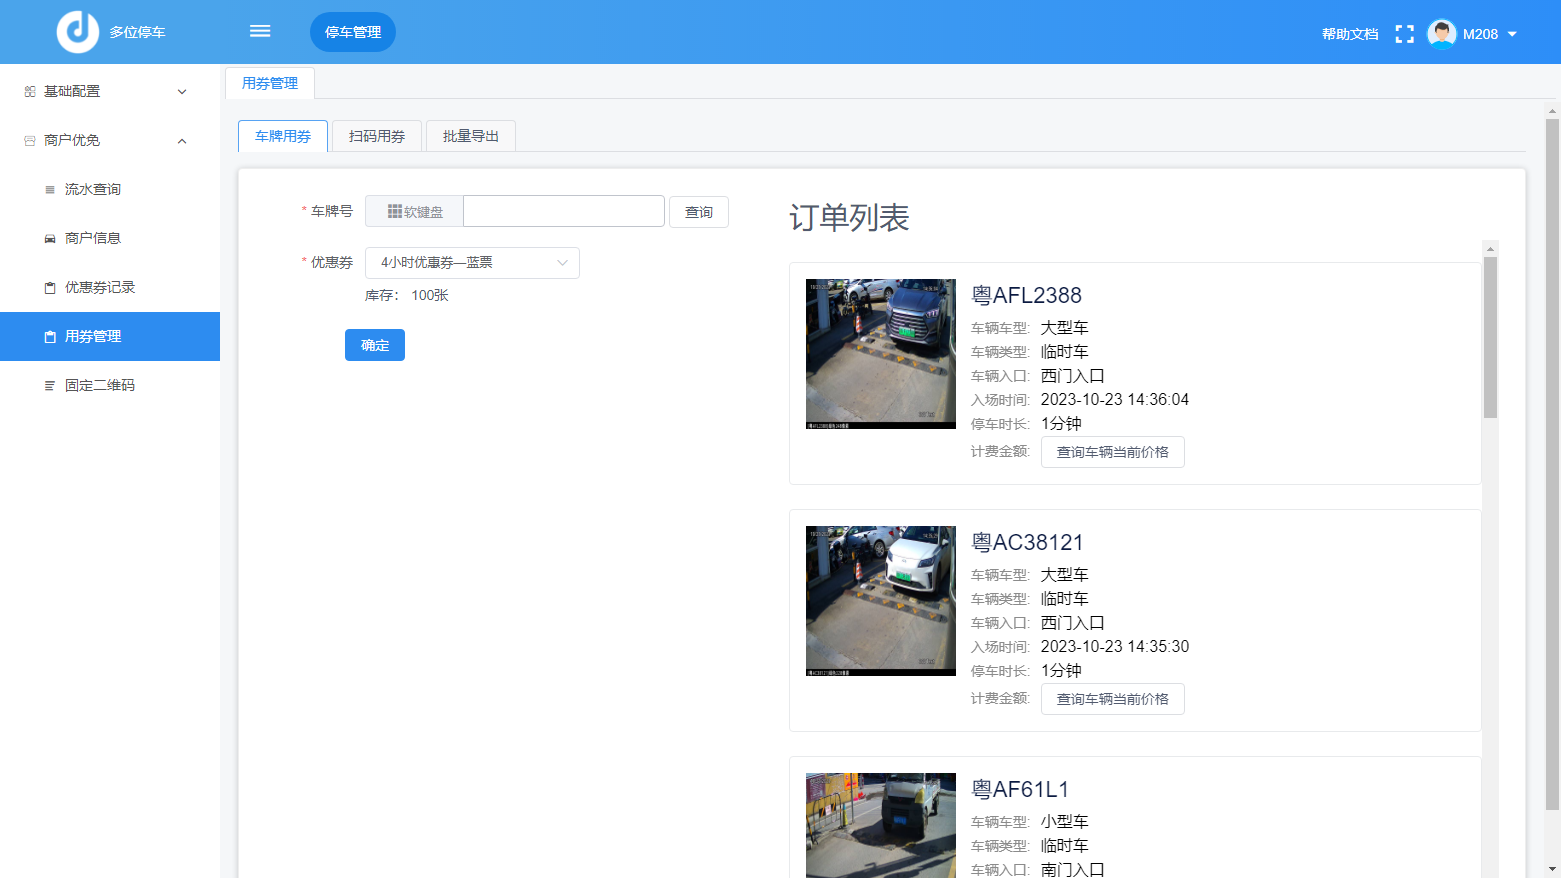Click entry time 2023-10-23 14:36:04
Image resolution: width=1561 pixels, height=878 pixels.
[1115, 399]
